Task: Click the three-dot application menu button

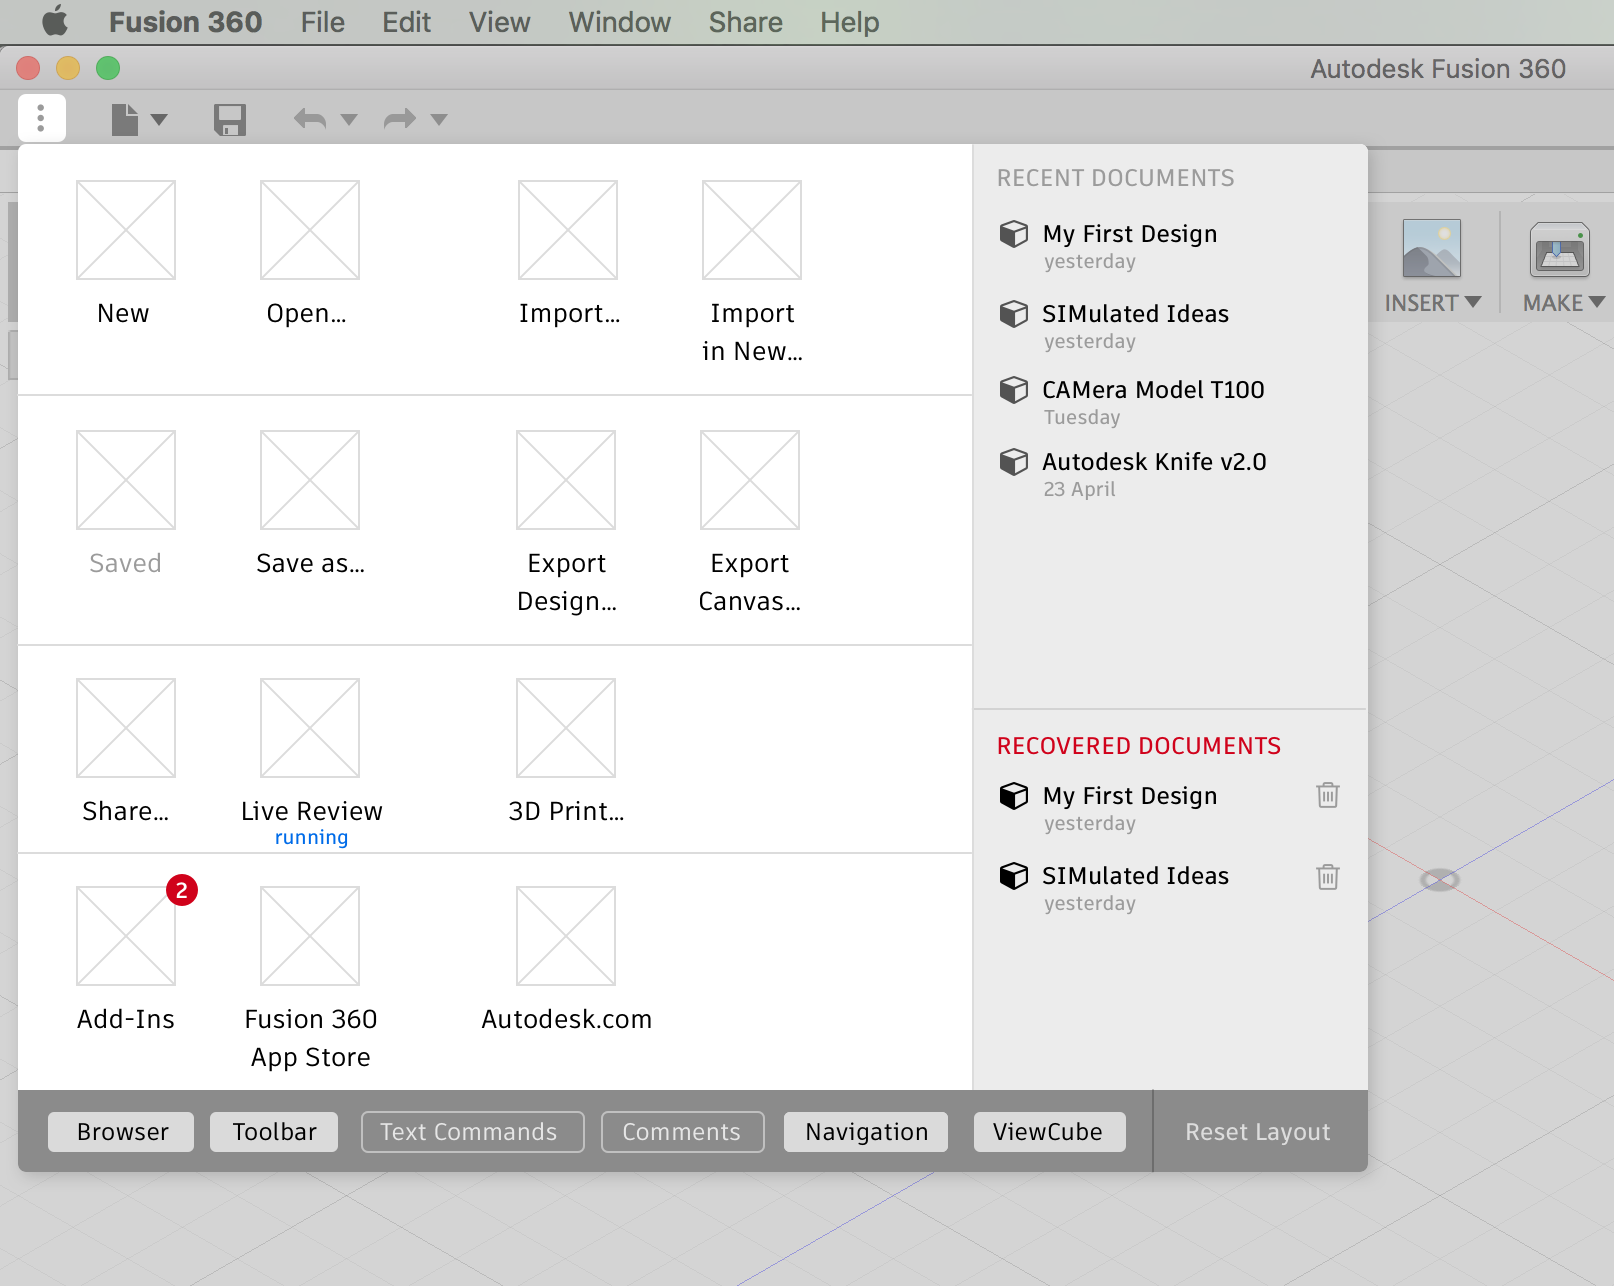Action: [x=41, y=118]
